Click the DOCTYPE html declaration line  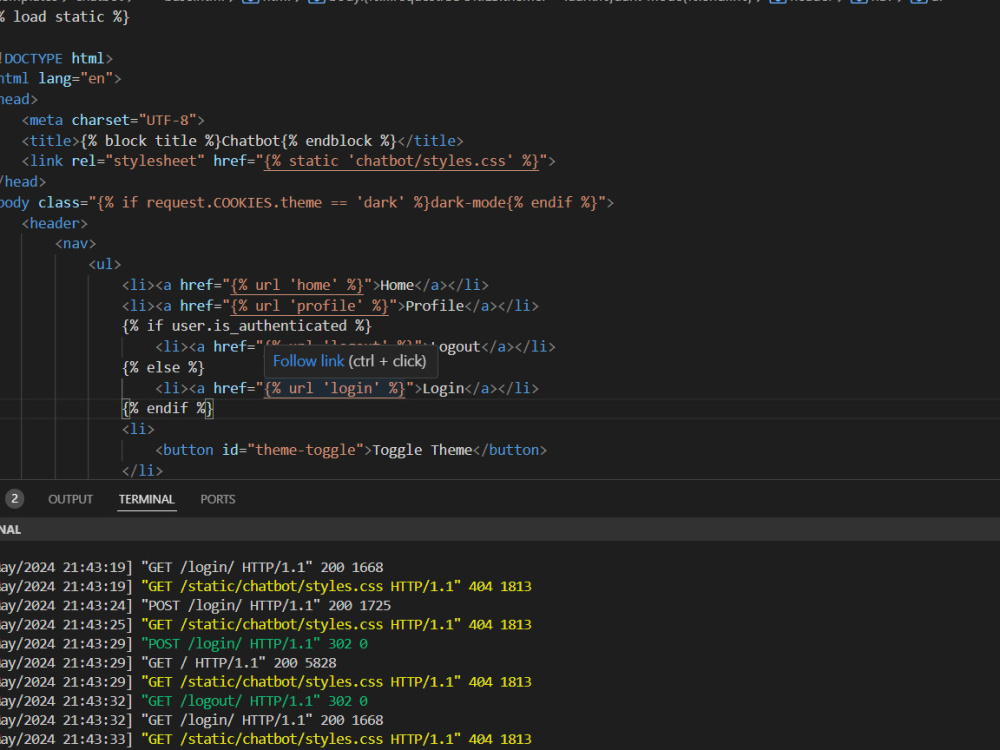click(56, 59)
